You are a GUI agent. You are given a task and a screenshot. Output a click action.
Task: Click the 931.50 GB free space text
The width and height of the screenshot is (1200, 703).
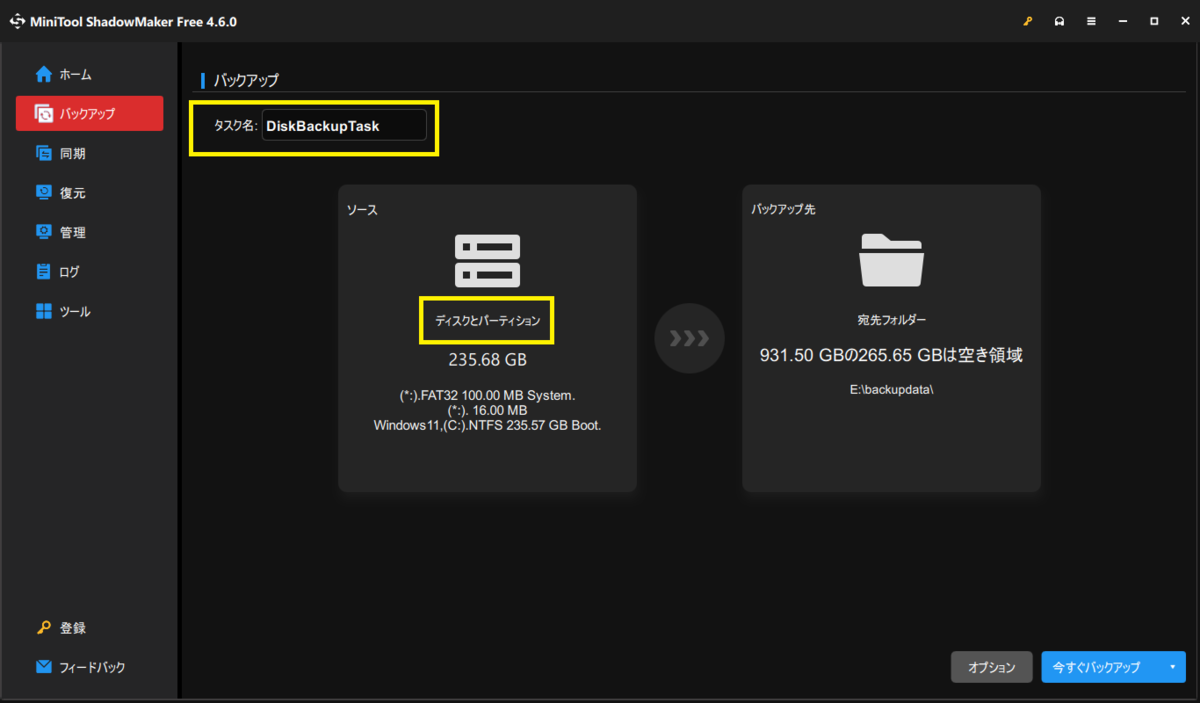coord(891,355)
